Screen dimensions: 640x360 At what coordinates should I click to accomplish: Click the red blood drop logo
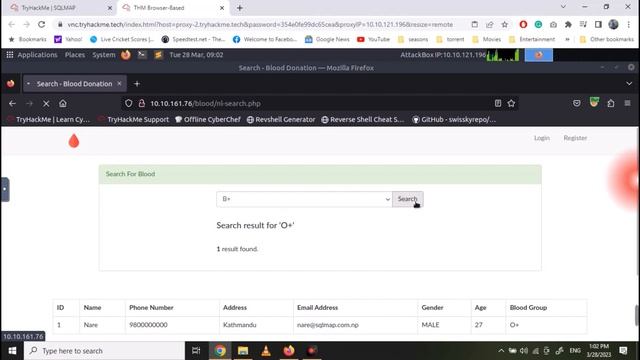point(74,141)
